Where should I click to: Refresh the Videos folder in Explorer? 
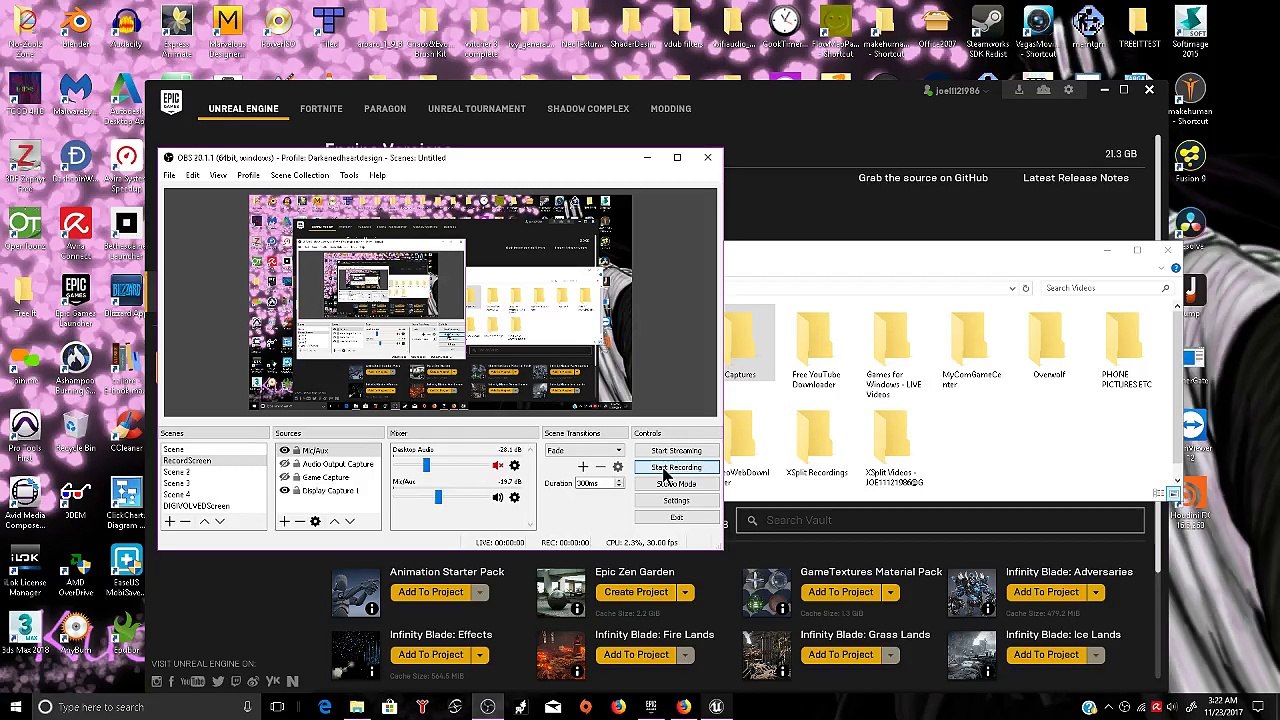pos(1025,288)
